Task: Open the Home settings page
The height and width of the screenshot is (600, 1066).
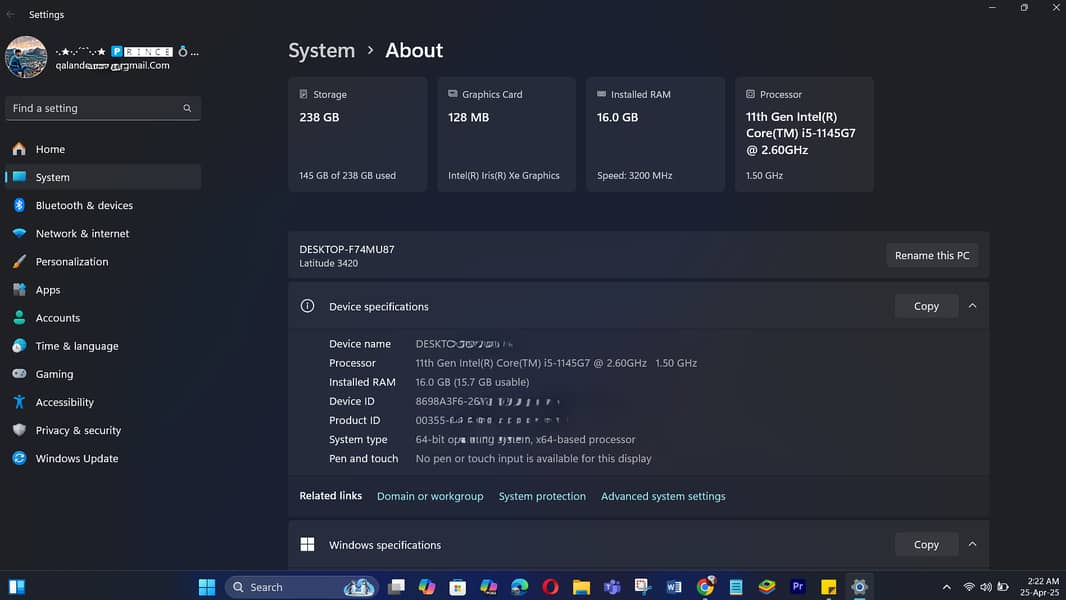Action: [103, 149]
